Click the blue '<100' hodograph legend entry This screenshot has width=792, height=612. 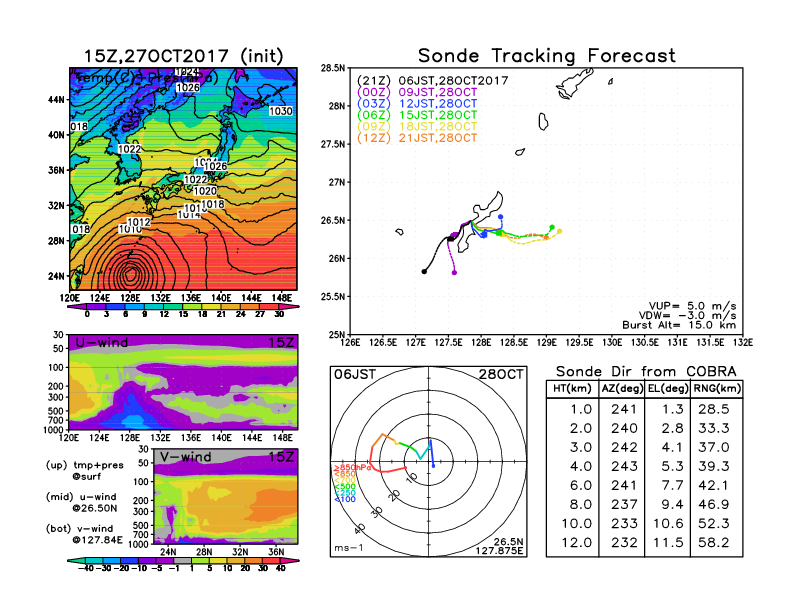(x=344, y=499)
